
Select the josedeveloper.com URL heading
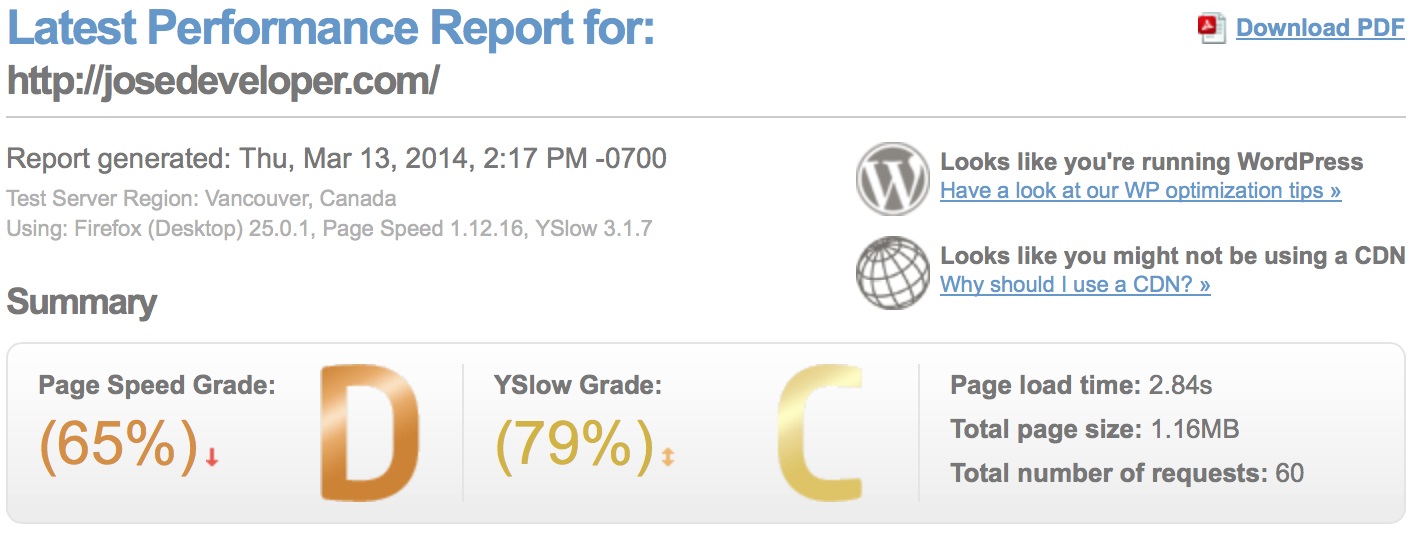[223, 81]
